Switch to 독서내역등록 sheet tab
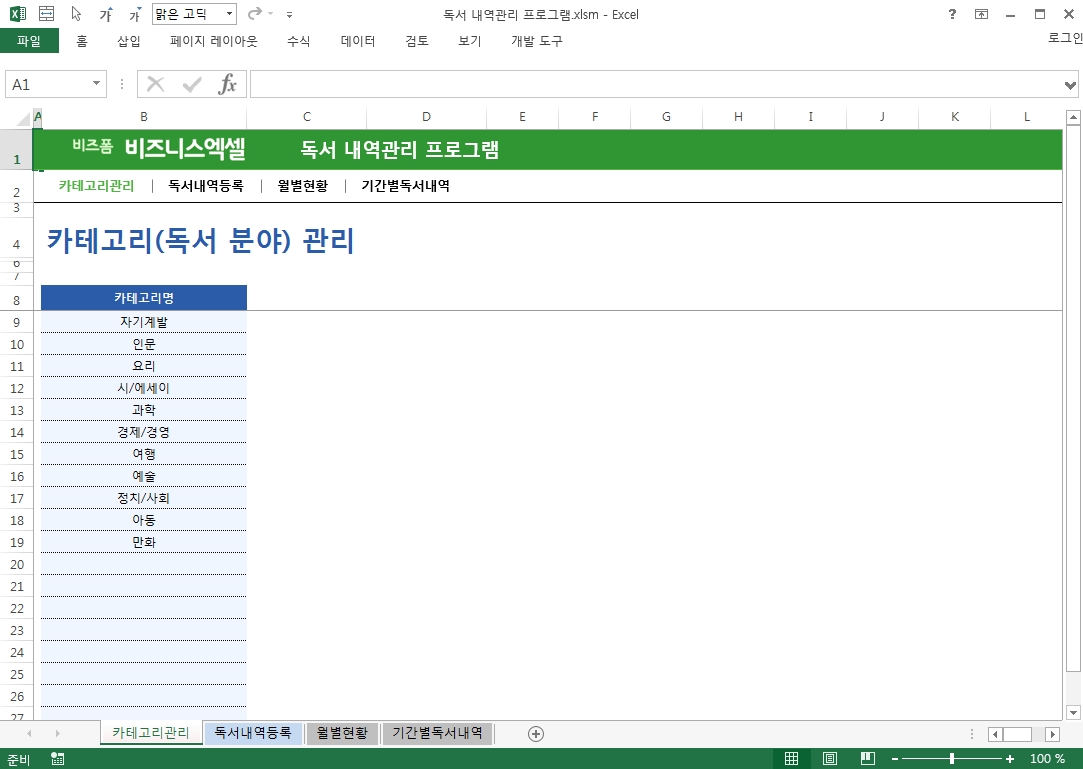Screen dimensions: 1083x769 (253, 732)
